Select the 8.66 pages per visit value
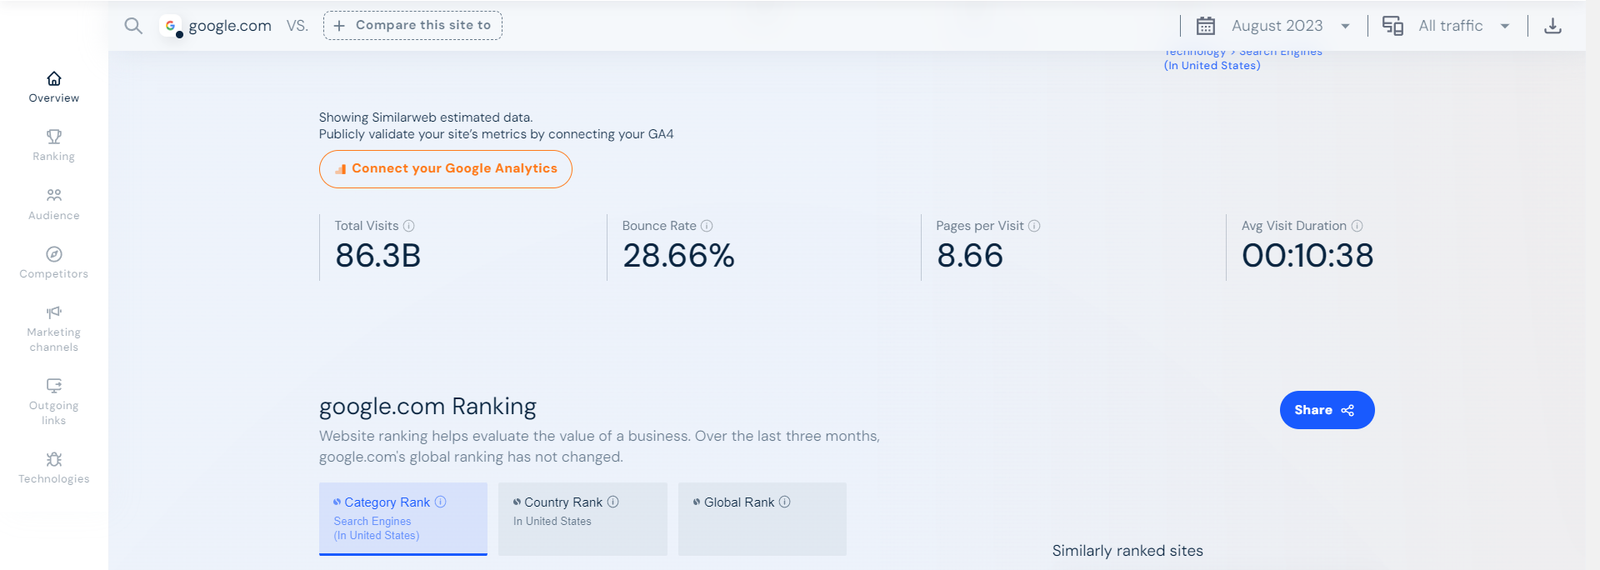 (x=970, y=256)
